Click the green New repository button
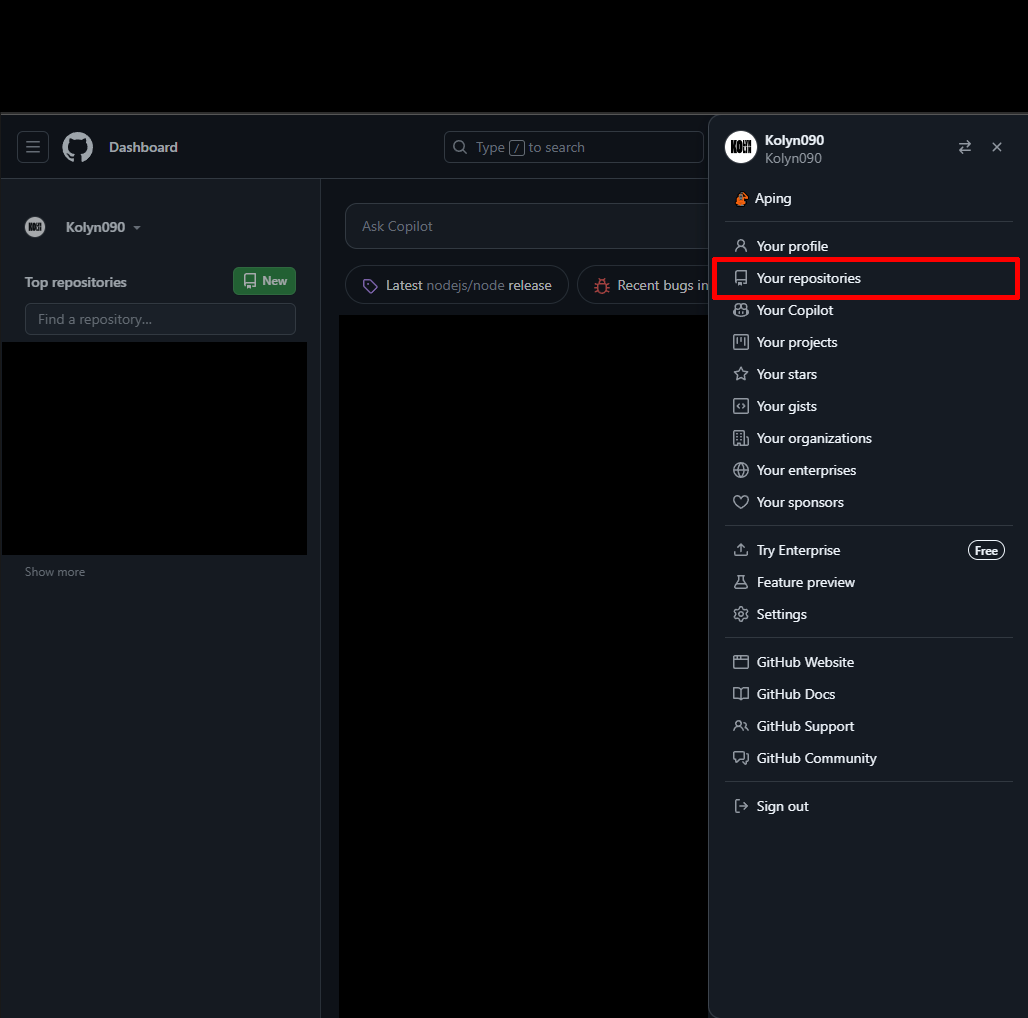 [x=264, y=281]
